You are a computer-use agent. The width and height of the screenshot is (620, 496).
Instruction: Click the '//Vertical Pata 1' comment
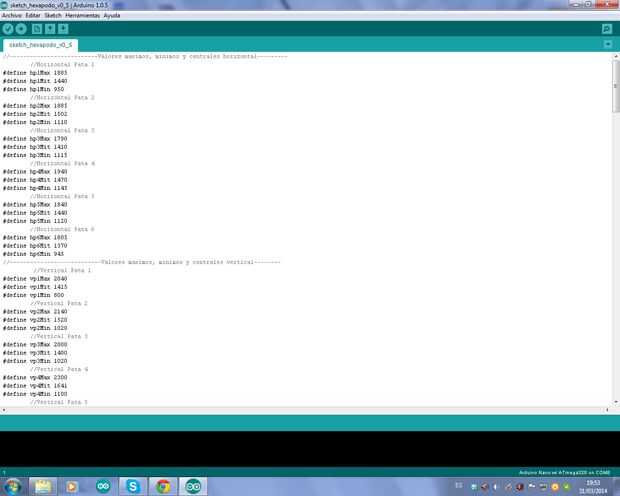(62, 271)
